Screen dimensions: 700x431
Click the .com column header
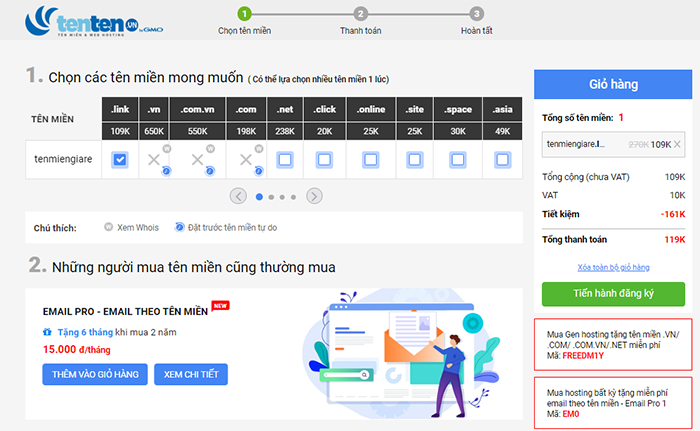click(246, 109)
